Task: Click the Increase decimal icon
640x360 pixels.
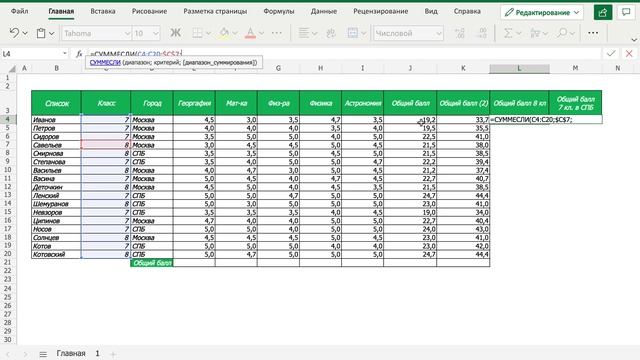Action: pyautogui.click(x=460, y=33)
